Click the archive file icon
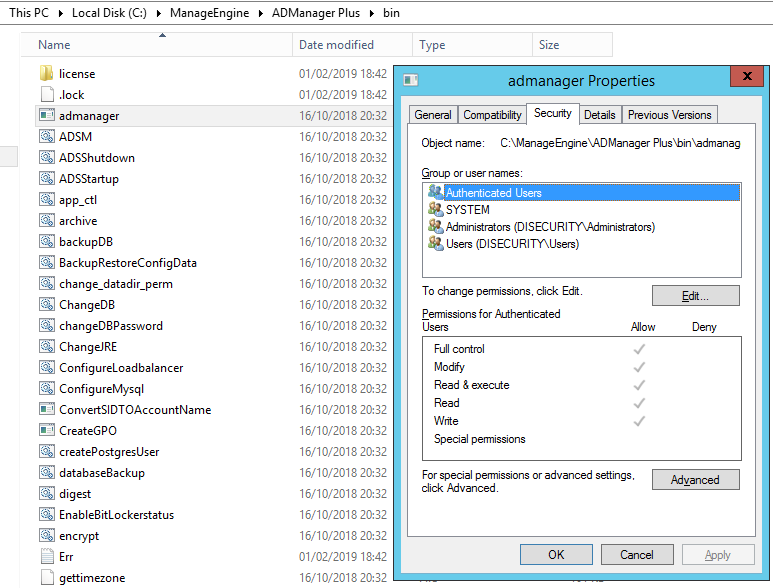The width and height of the screenshot is (773, 588). click(x=47, y=220)
